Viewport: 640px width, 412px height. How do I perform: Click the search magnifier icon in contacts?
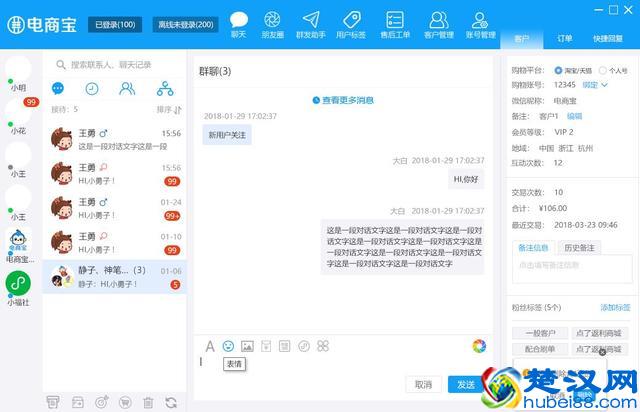61,65
